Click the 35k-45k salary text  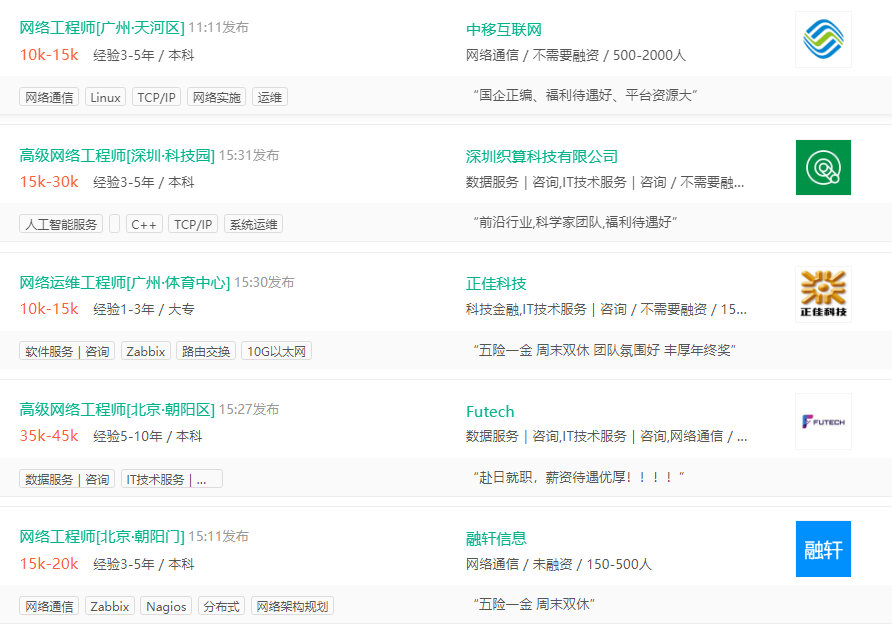click(x=49, y=436)
